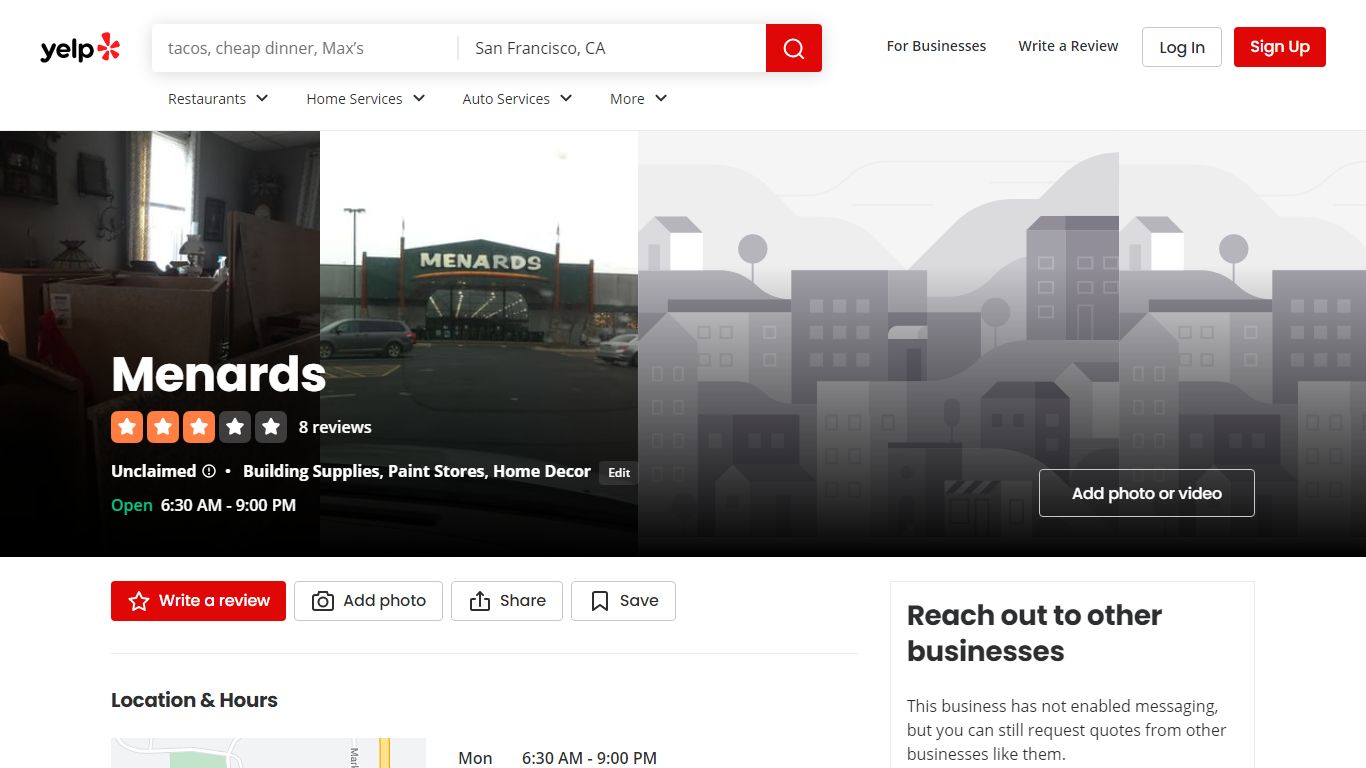The image size is (1366, 768).
Task: Open the 8 reviews link
Action: click(x=335, y=427)
